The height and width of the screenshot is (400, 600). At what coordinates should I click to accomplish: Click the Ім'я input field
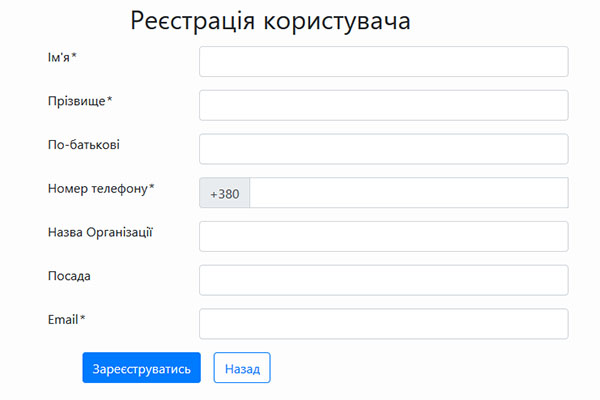click(x=383, y=62)
